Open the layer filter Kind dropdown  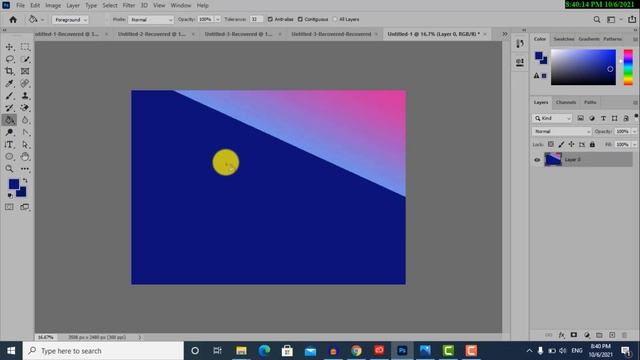pyautogui.click(x=552, y=118)
